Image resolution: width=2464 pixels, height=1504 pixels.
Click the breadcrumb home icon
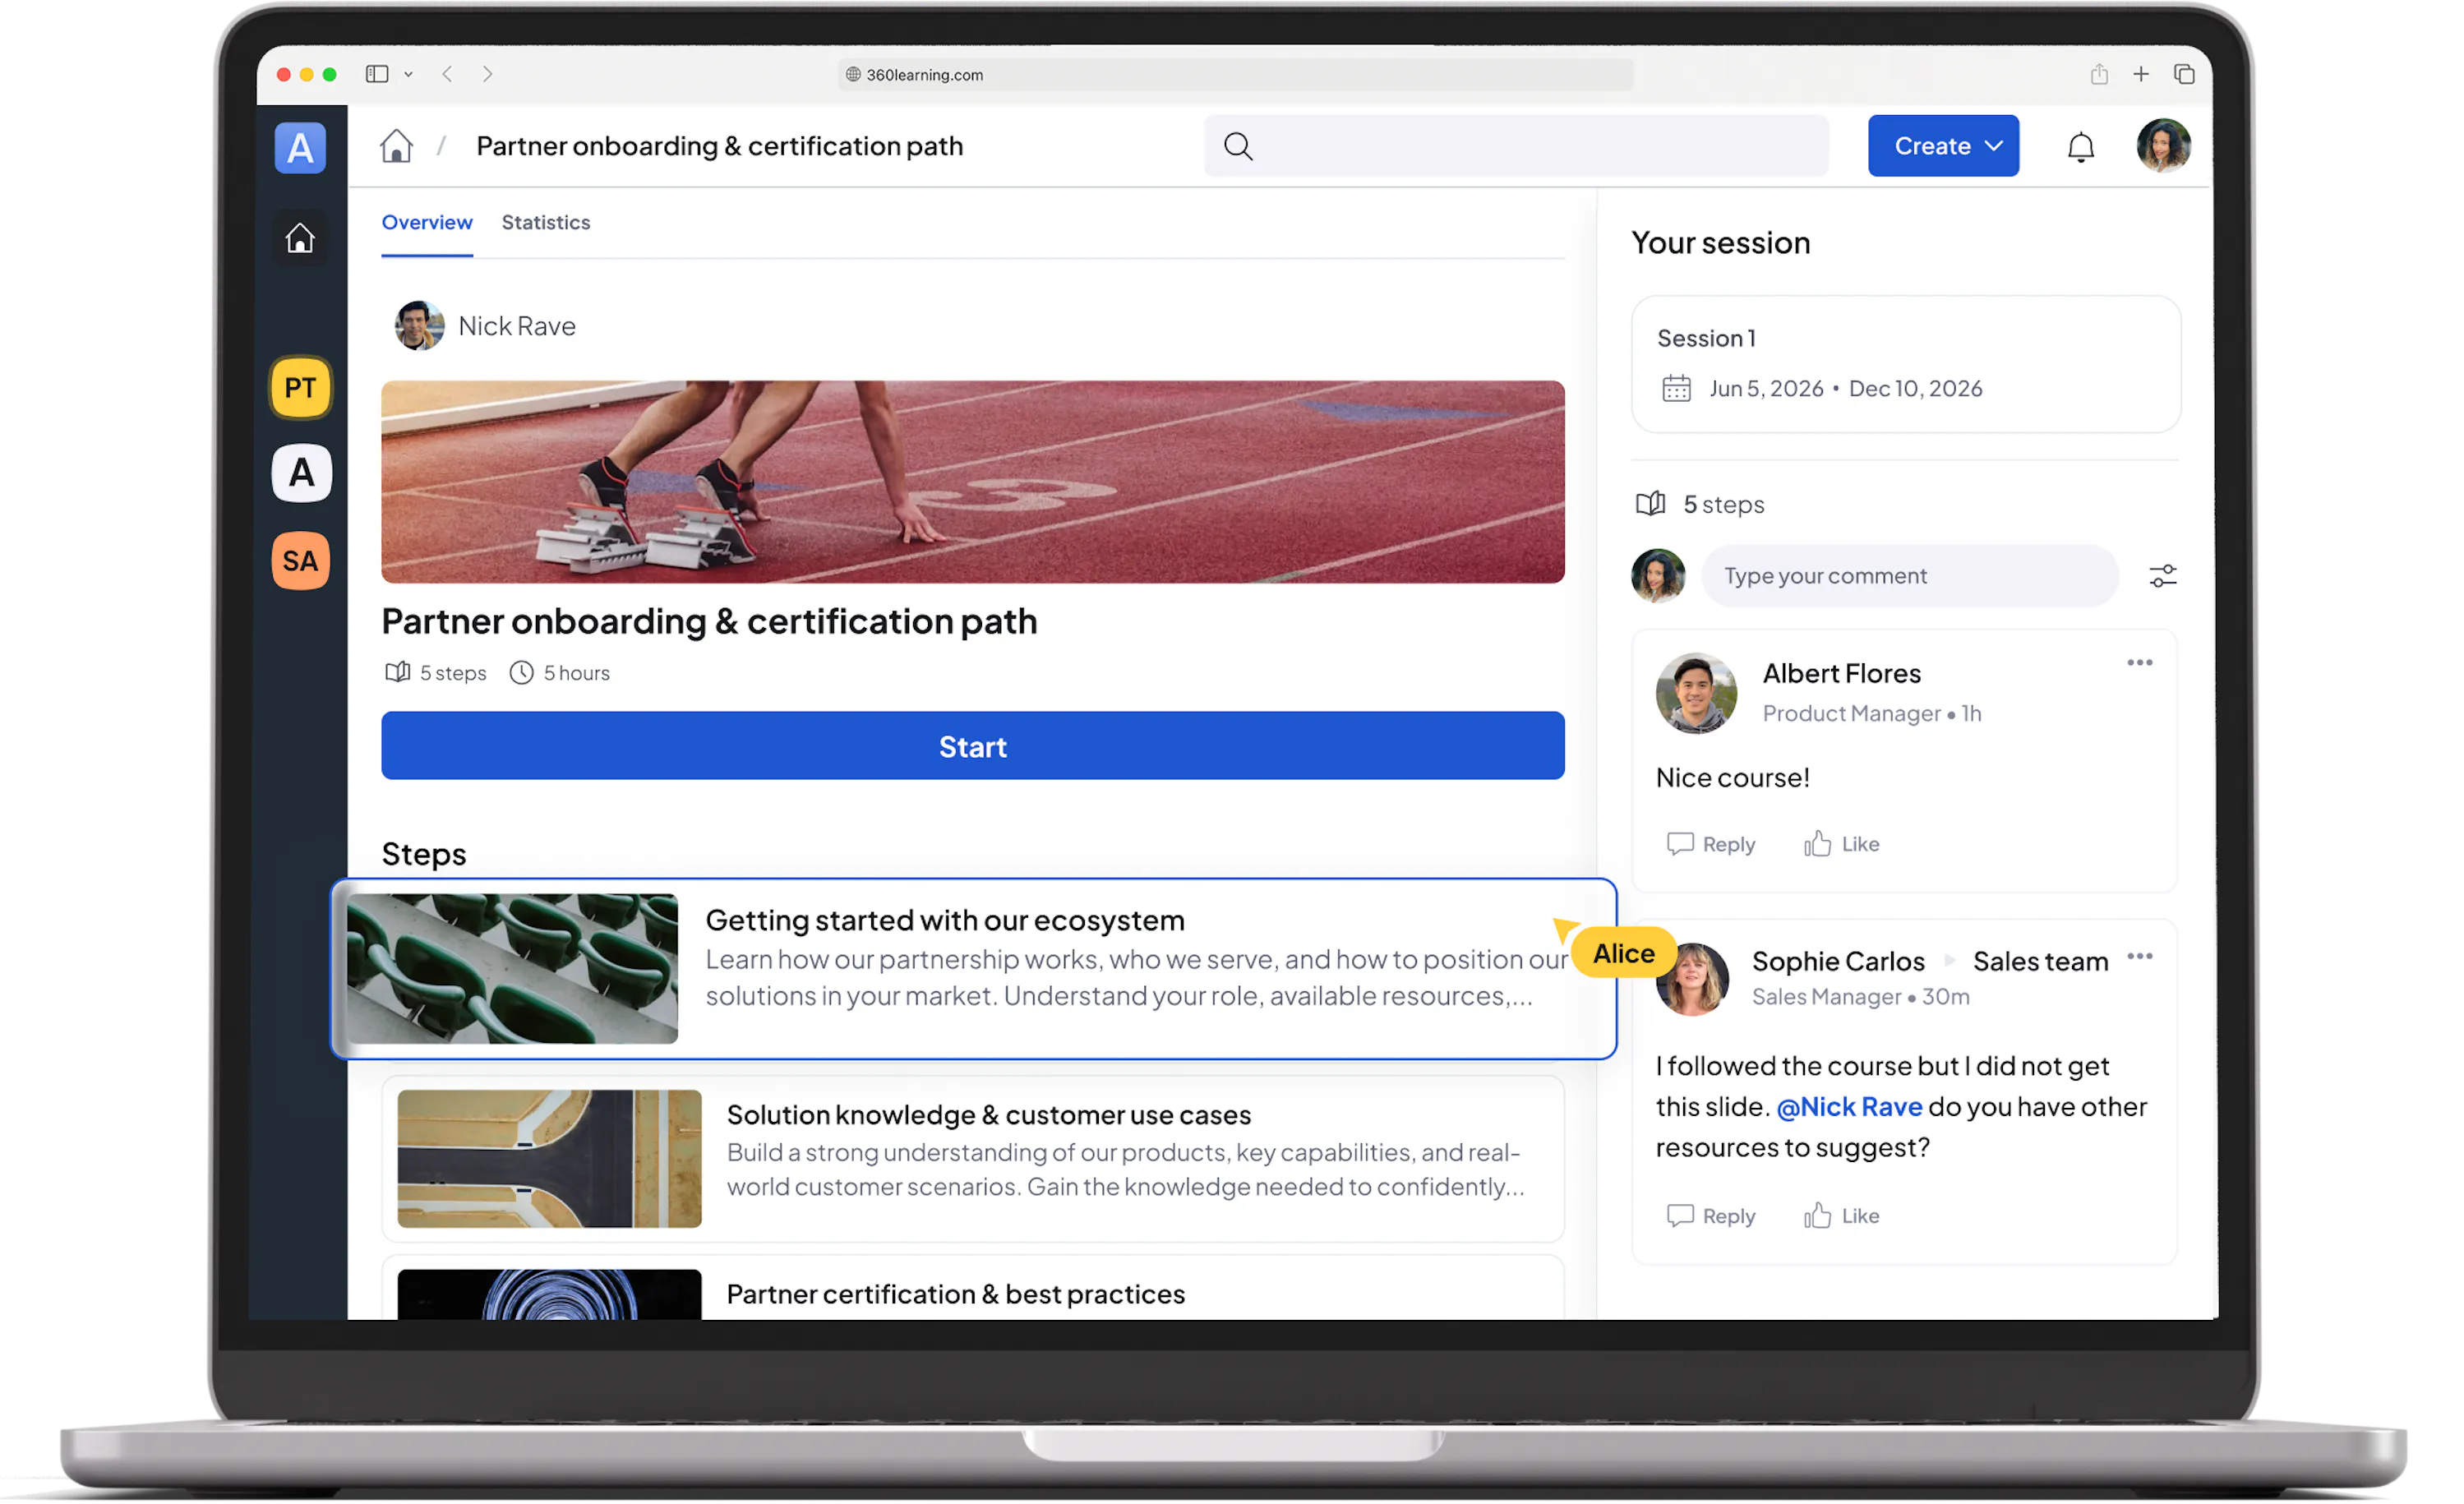(x=396, y=146)
